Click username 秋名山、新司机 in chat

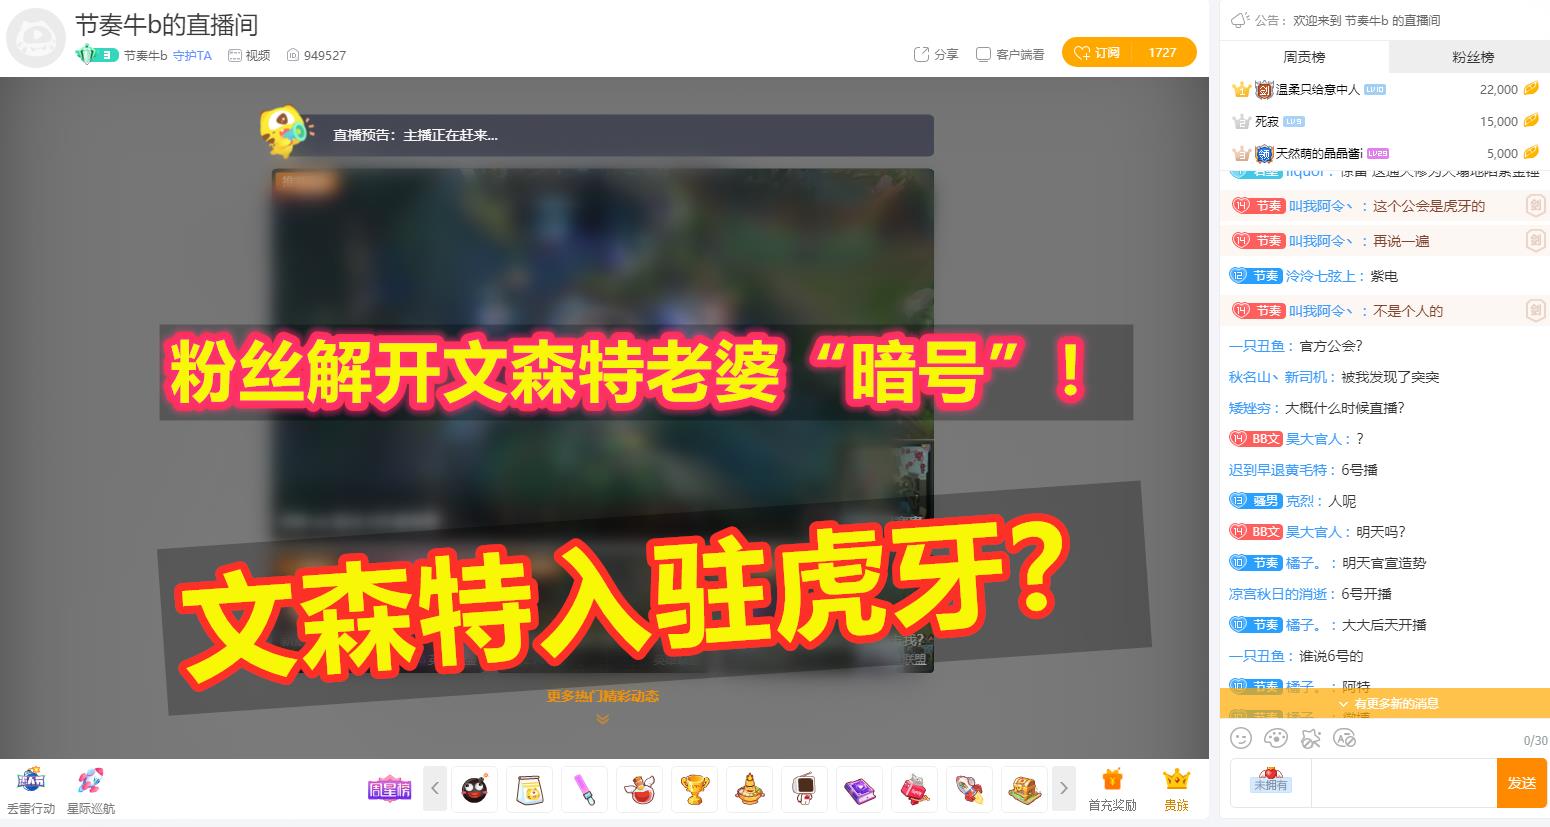tap(1278, 377)
